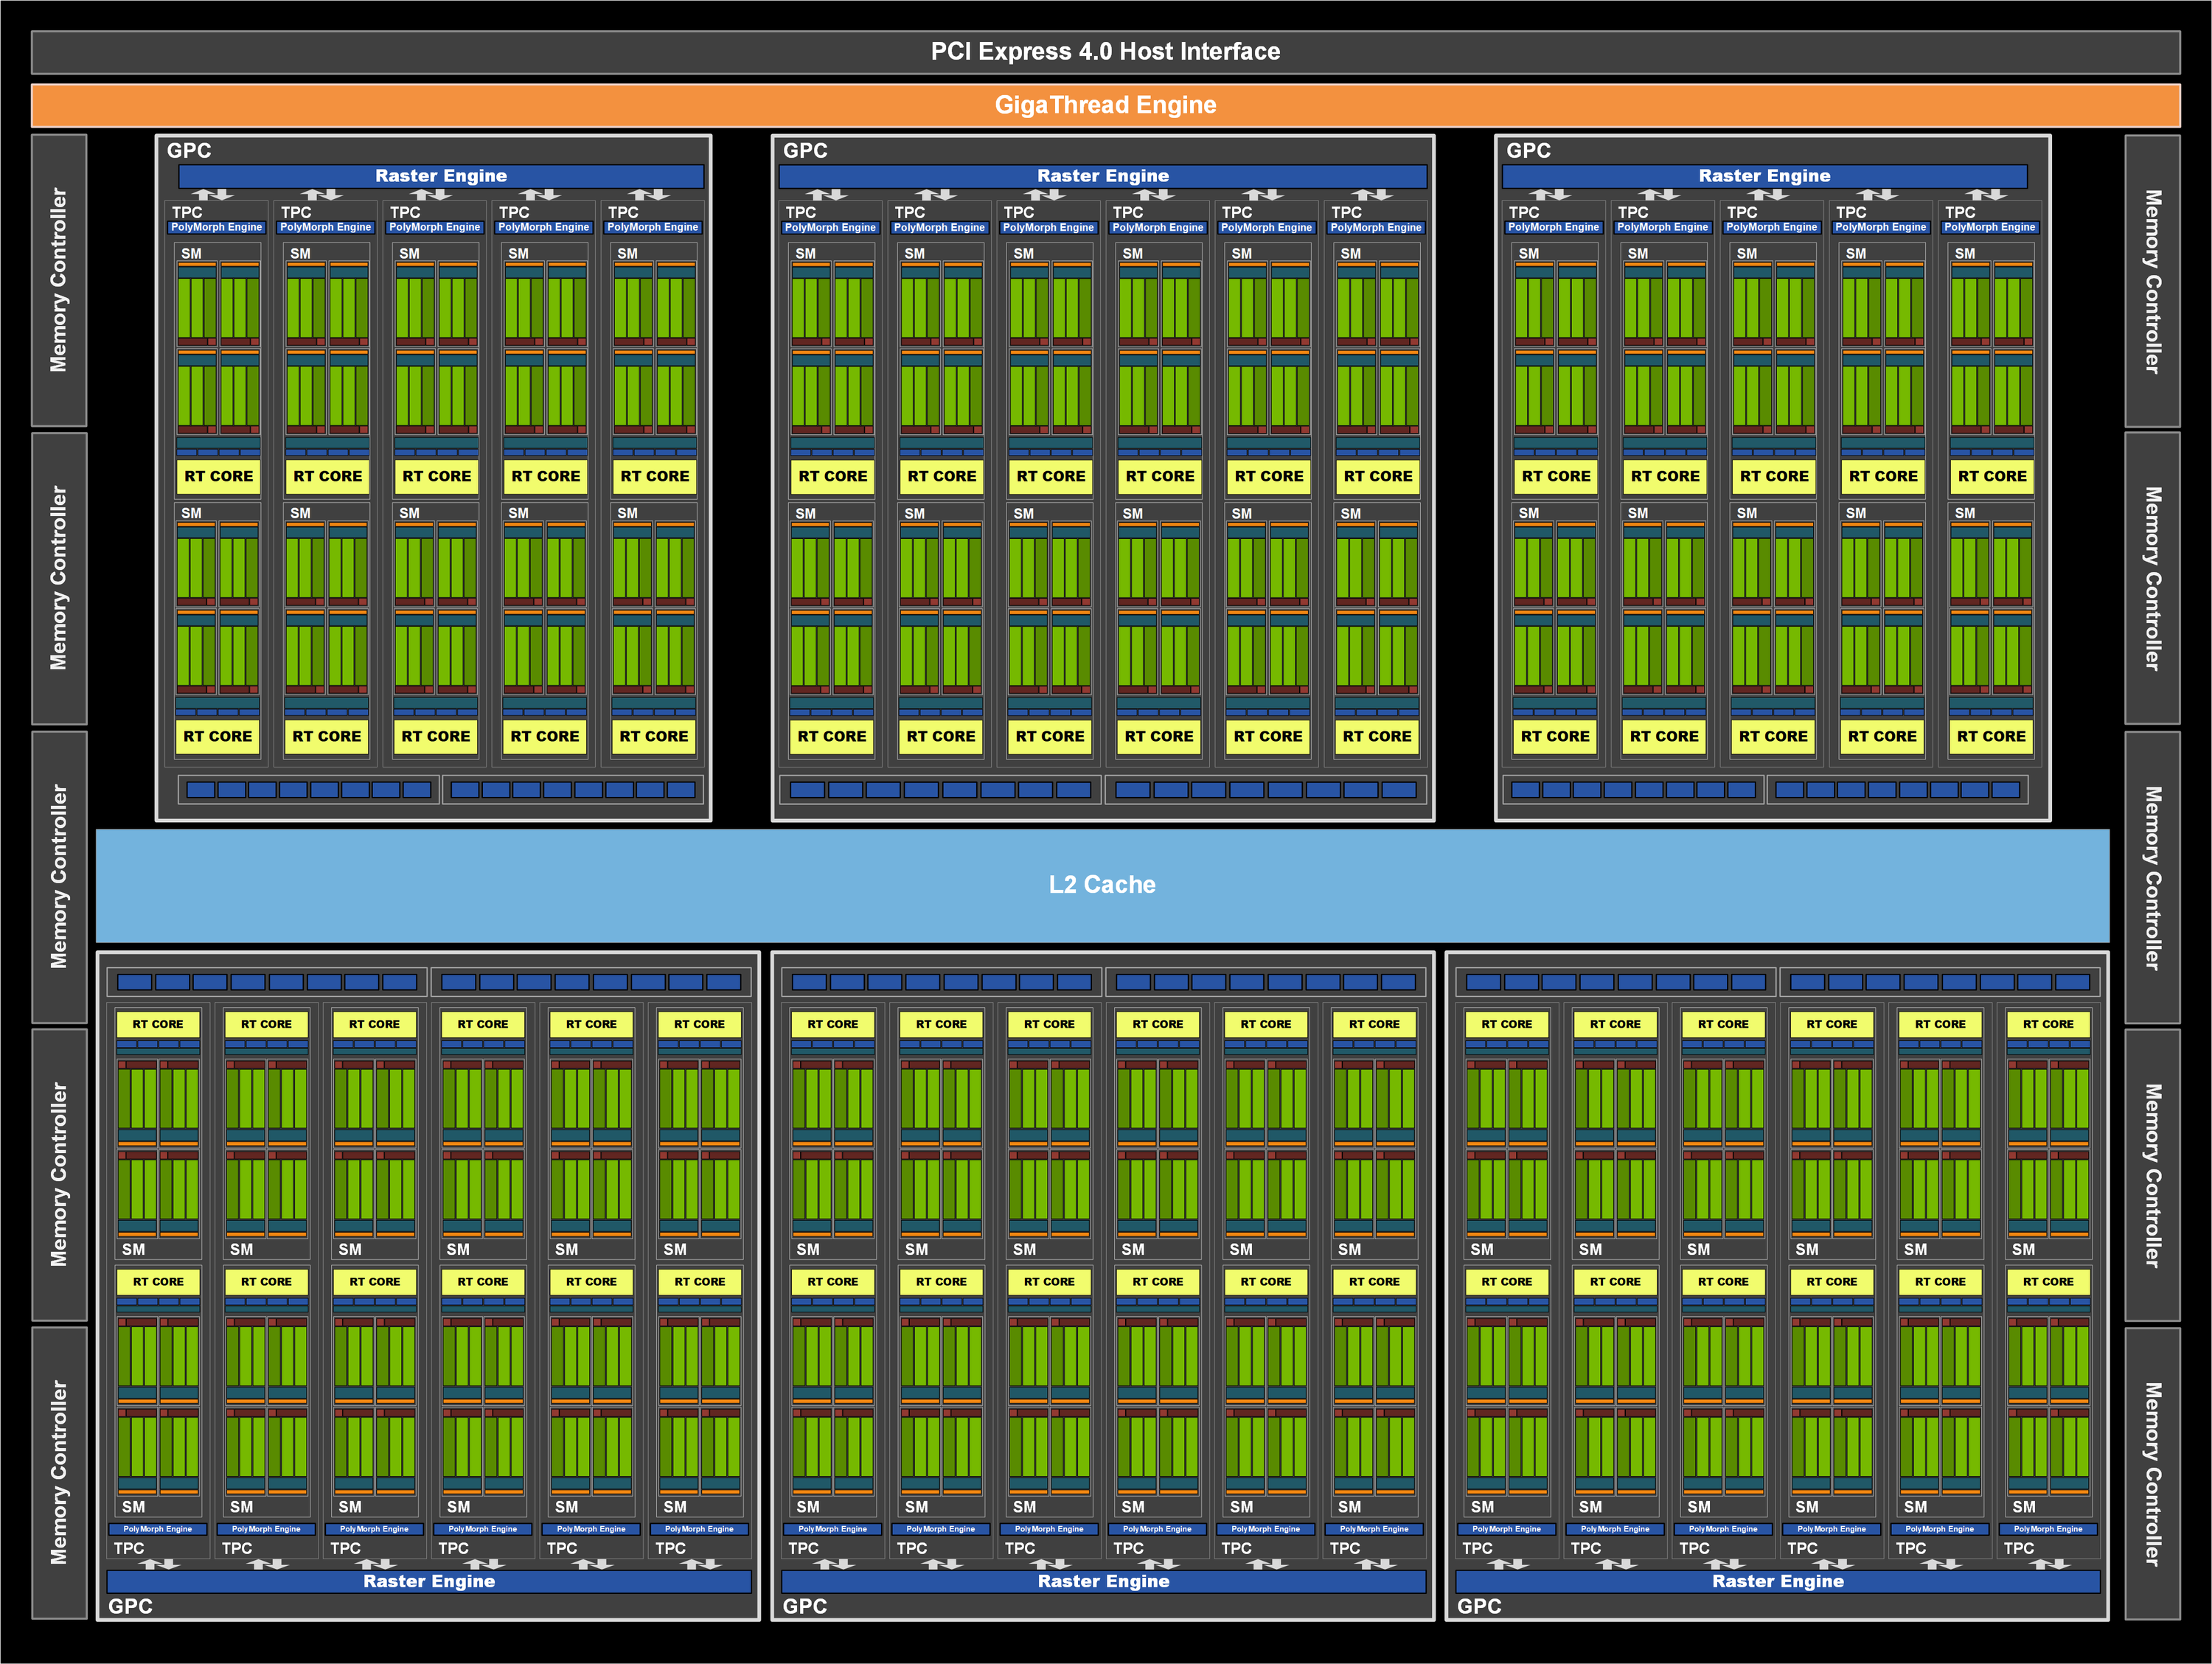Click the topmost right-side Memory Controller block
The height and width of the screenshot is (1664, 2212).
2152,281
